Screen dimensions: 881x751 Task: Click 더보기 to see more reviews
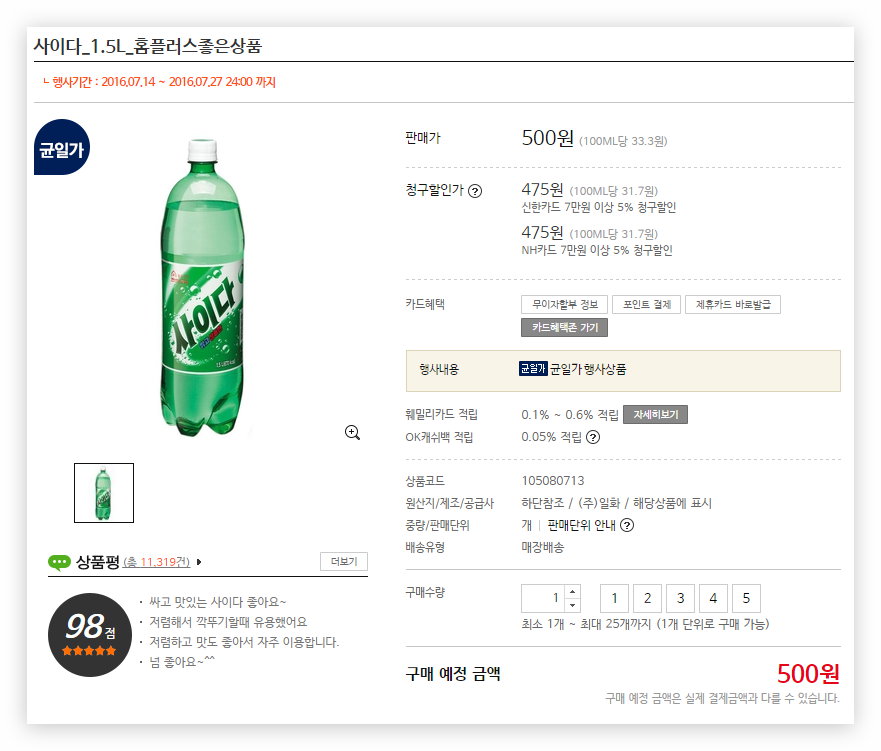point(344,562)
